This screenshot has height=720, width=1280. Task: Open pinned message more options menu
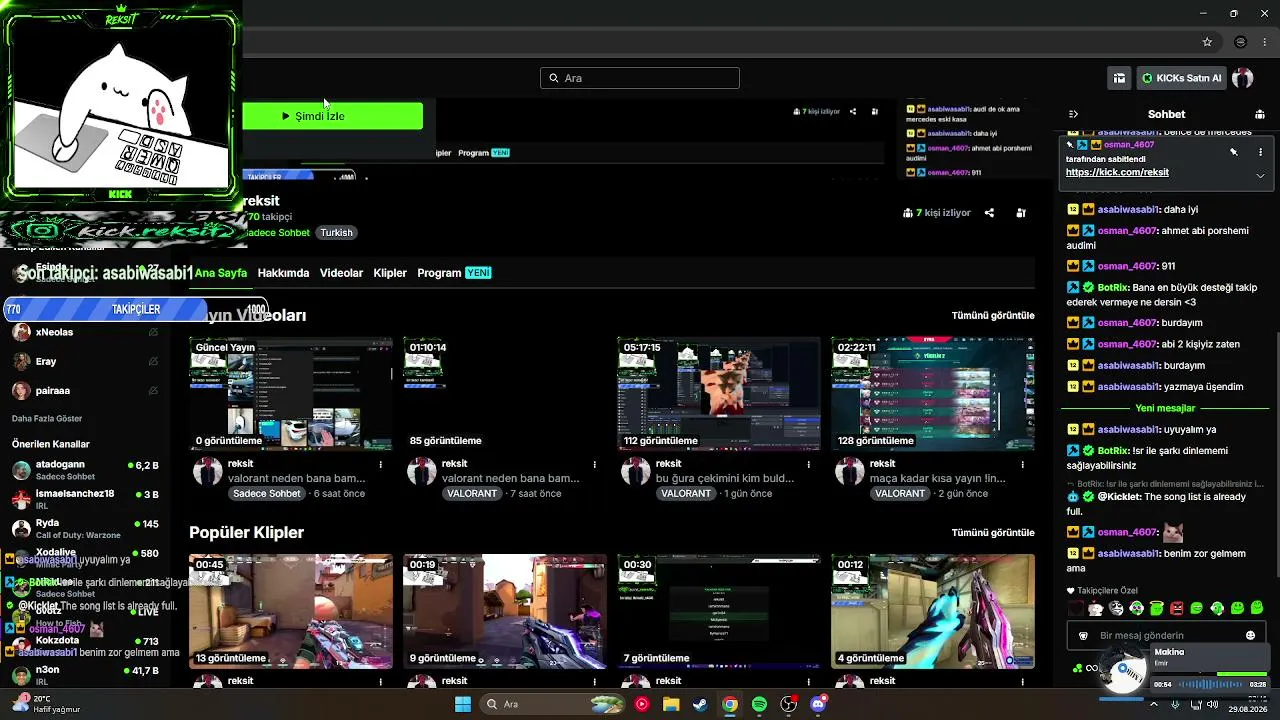coord(1260,152)
